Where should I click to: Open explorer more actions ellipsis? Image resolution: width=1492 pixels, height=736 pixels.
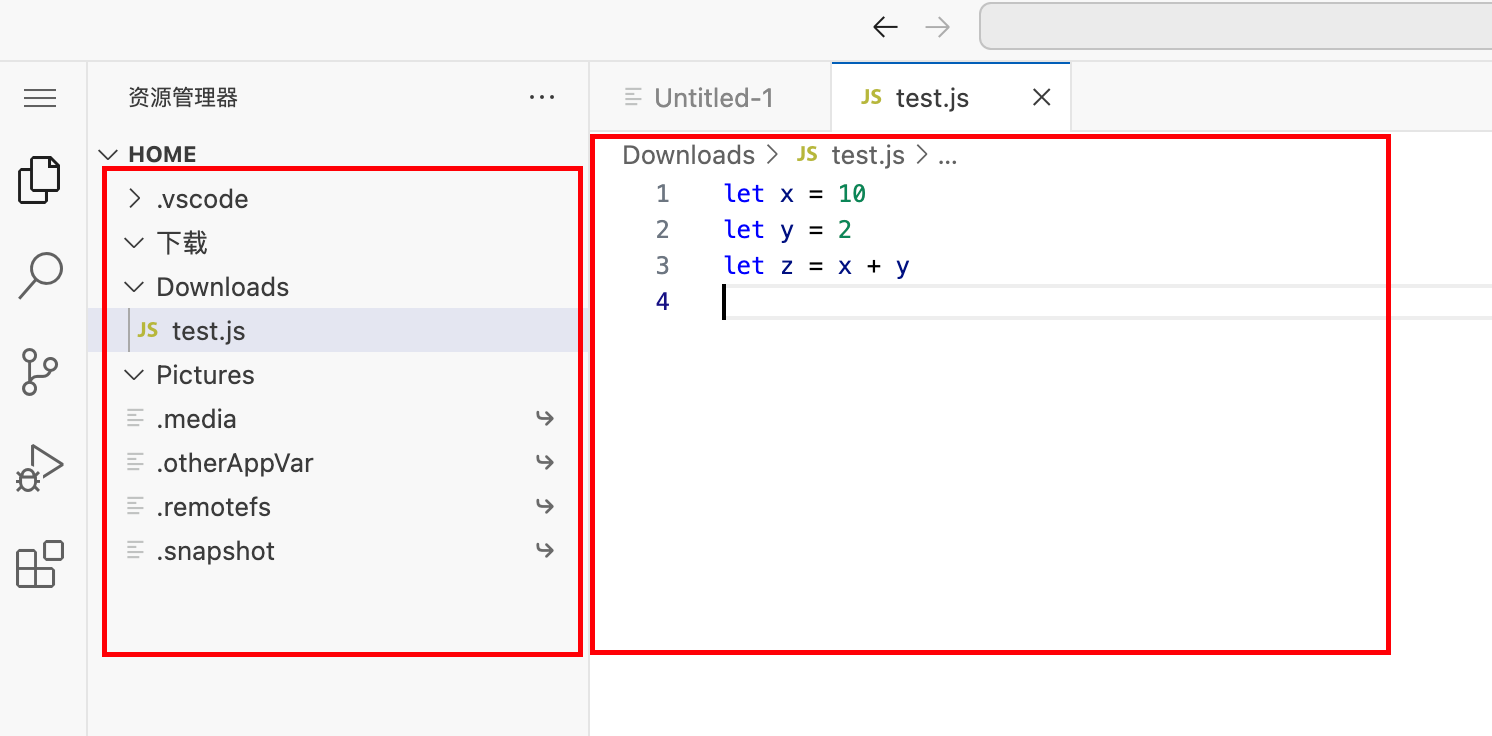tap(541, 97)
